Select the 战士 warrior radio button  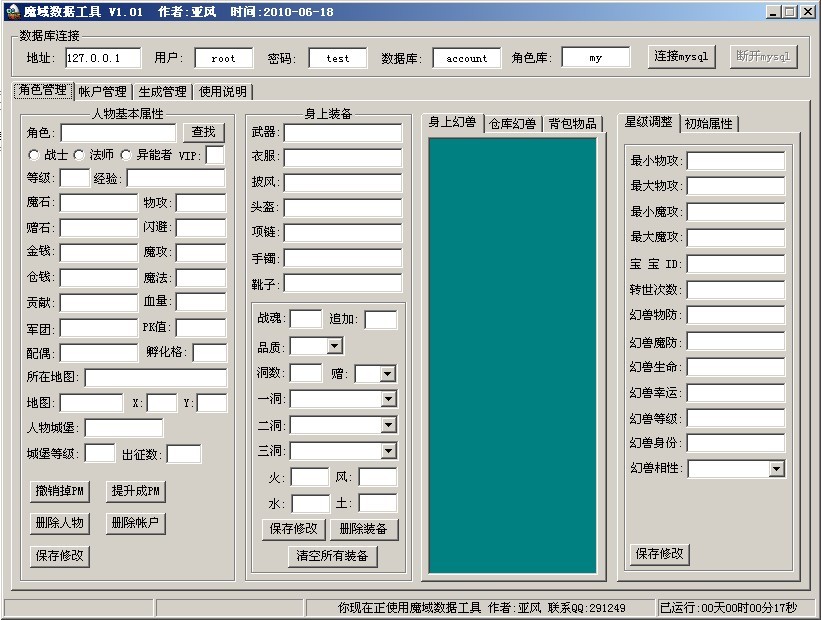[33, 155]
